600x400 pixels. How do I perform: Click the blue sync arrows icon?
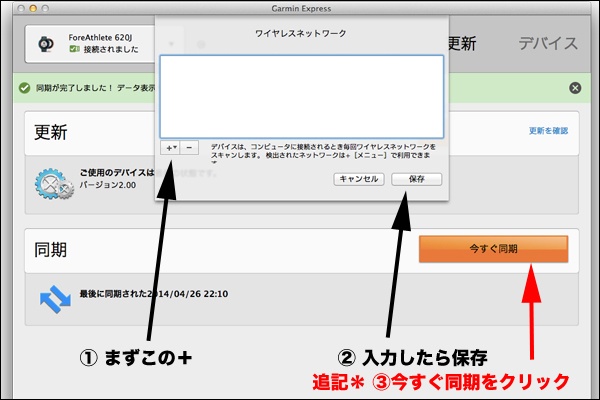click(x=55, y=299)
